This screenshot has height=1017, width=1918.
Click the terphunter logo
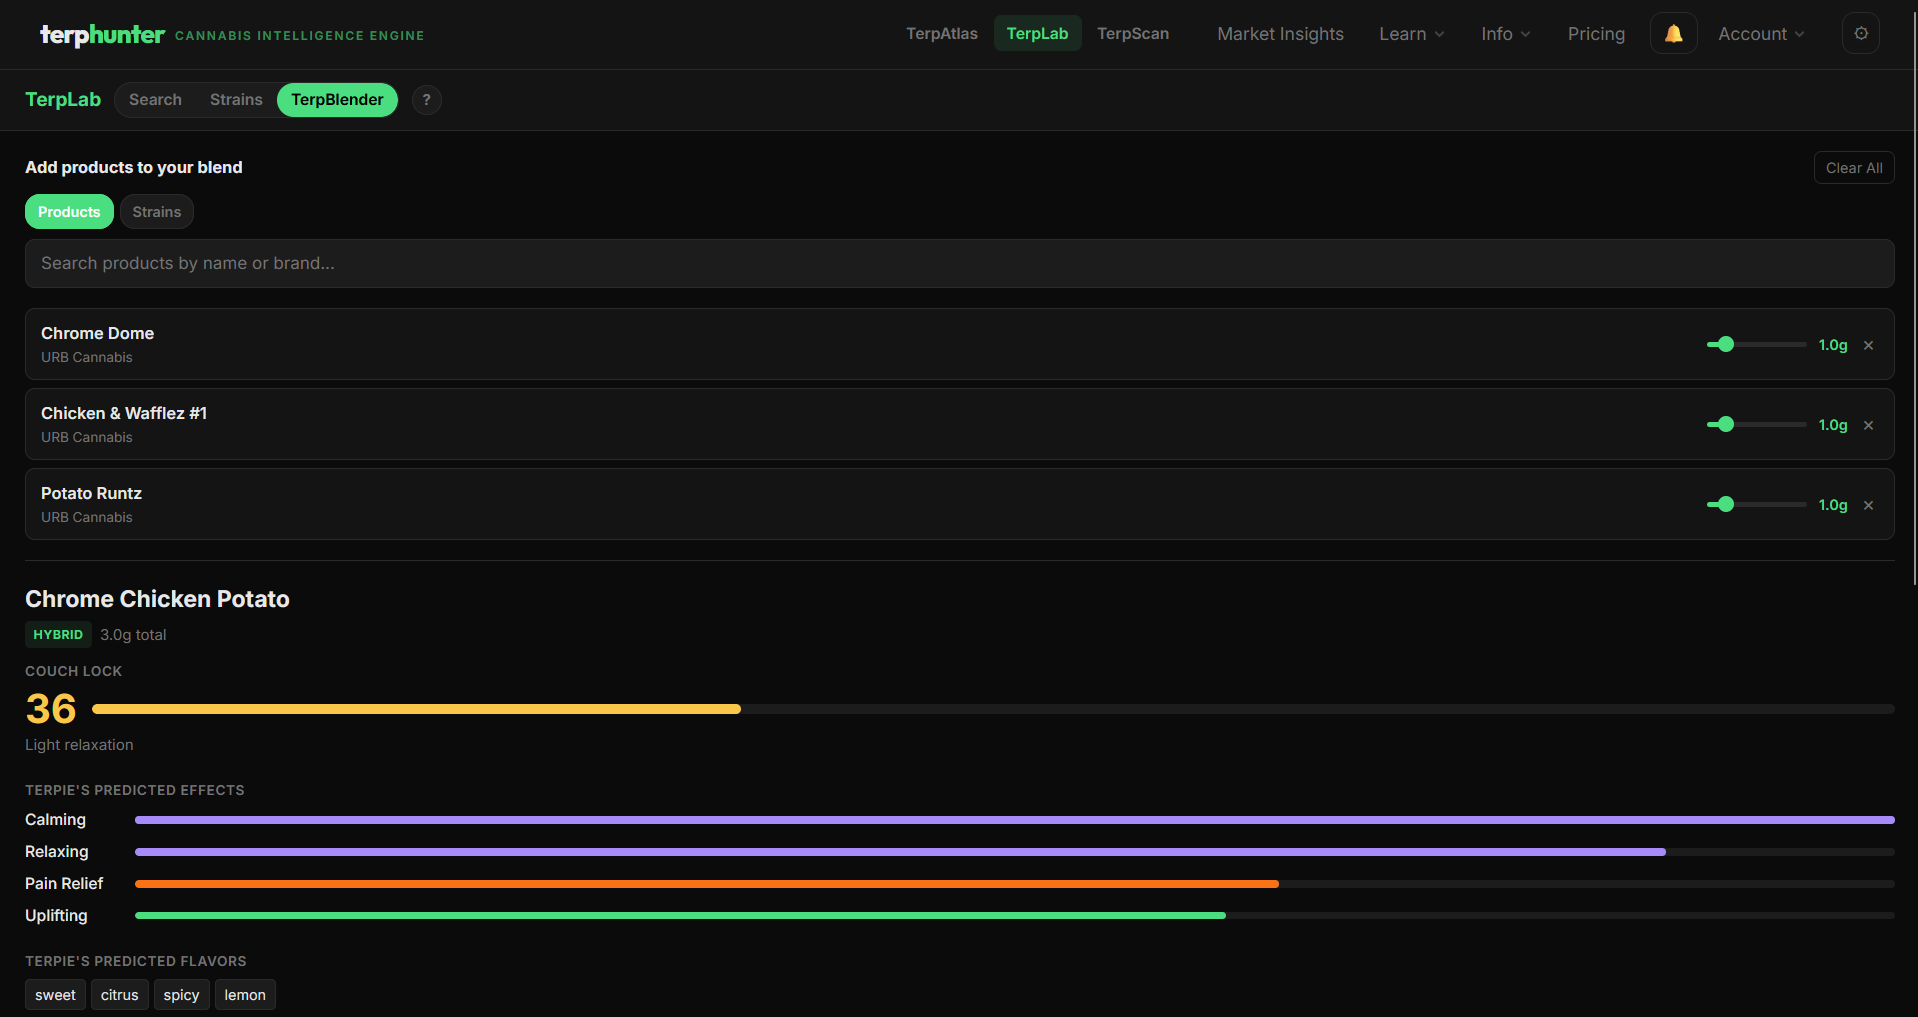[102, 35]
